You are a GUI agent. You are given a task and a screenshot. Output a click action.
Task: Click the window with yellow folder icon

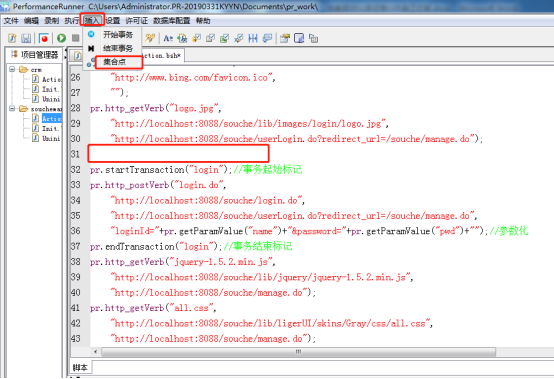point(285,38)
